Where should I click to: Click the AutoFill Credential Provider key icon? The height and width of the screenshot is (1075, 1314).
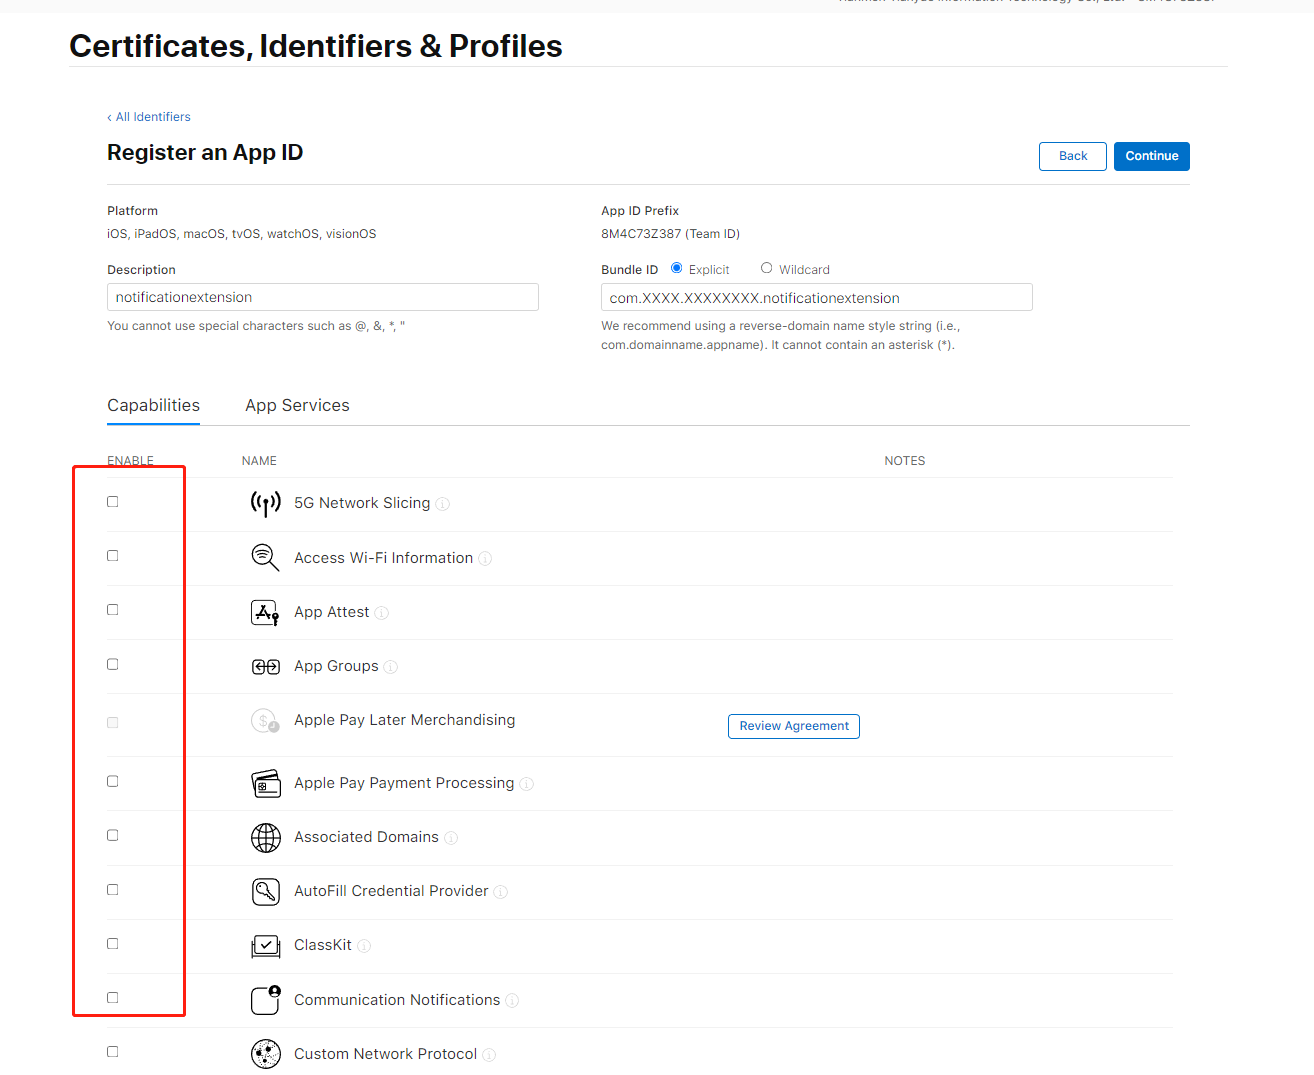[265, 891]
